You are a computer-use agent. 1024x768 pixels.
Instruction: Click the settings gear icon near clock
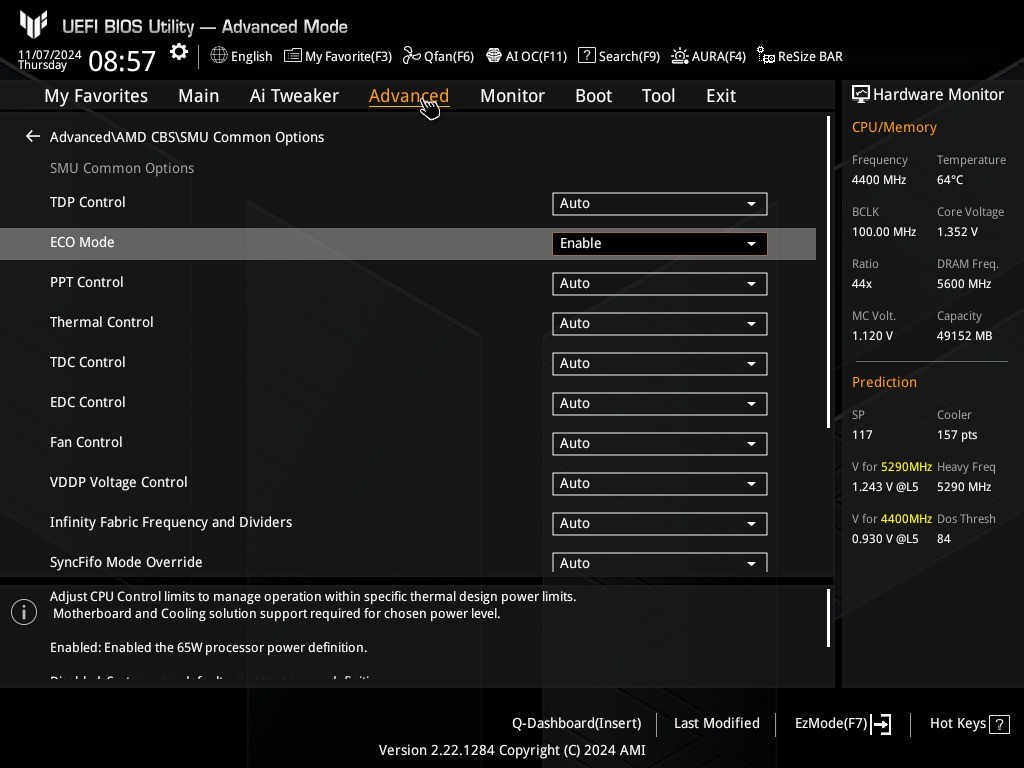(179, 52)
